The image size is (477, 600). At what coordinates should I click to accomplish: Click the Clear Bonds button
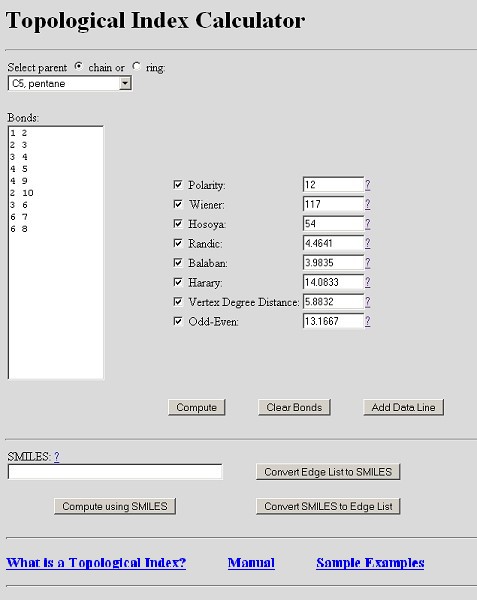[x=294, y=407]
